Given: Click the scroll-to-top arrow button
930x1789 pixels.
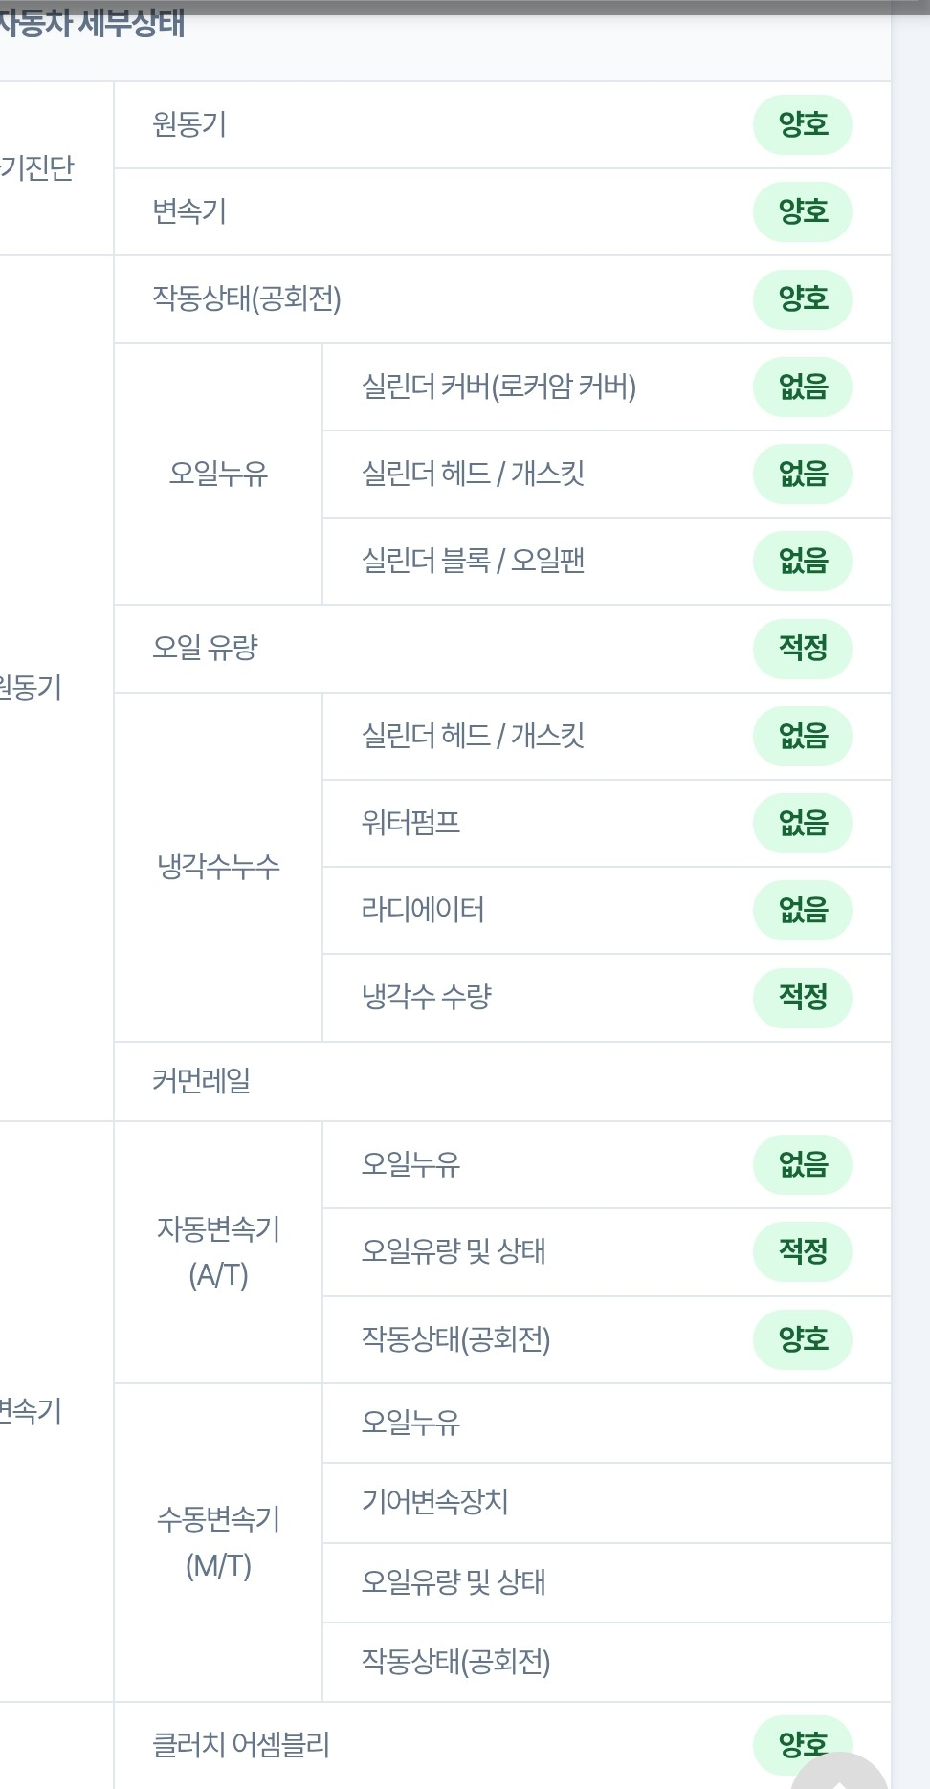Looking at the screenshot, I should click(840, 1772).
